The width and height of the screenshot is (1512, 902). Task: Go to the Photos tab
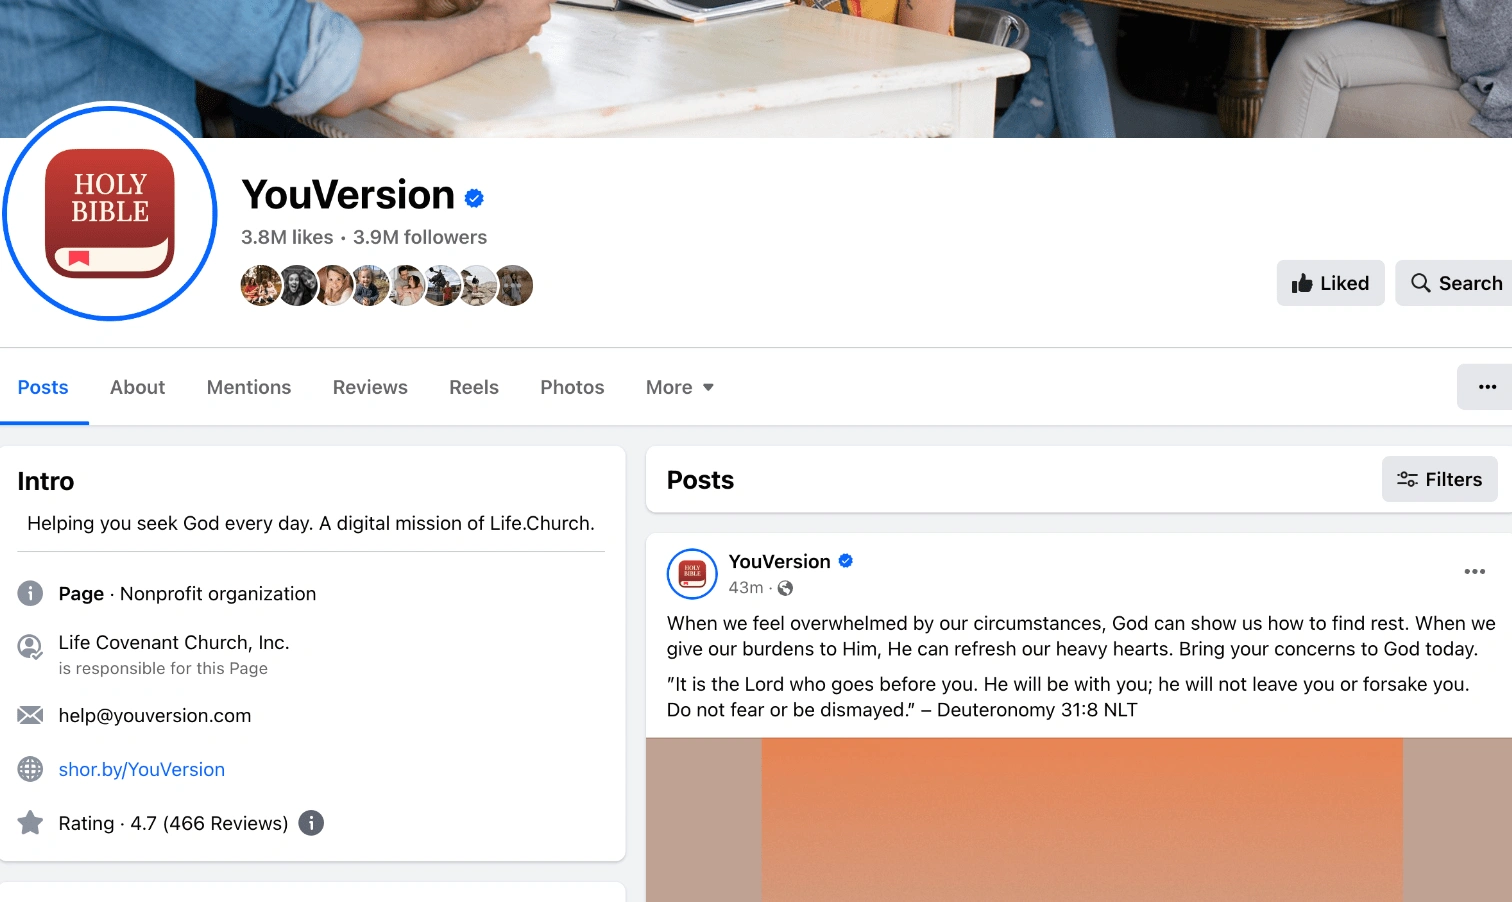pyautogui.click(x=572, y=387)
